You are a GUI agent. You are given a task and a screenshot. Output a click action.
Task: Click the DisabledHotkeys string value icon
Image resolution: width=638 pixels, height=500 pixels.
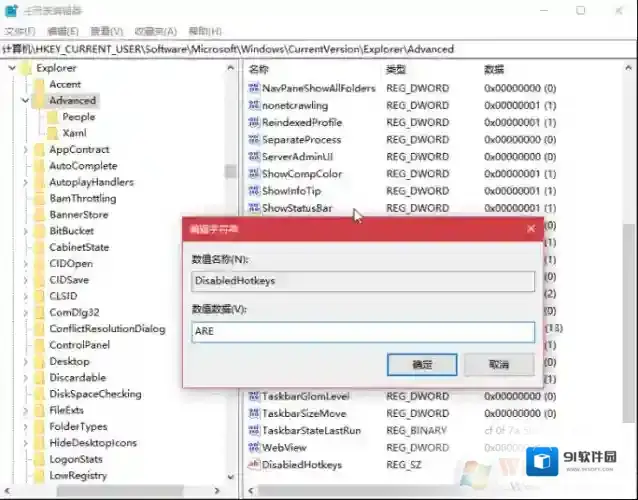point(253,465)
